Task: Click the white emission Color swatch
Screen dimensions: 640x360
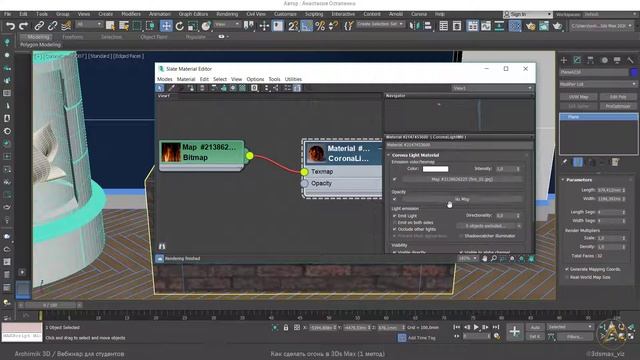Action: click(435, 169)
